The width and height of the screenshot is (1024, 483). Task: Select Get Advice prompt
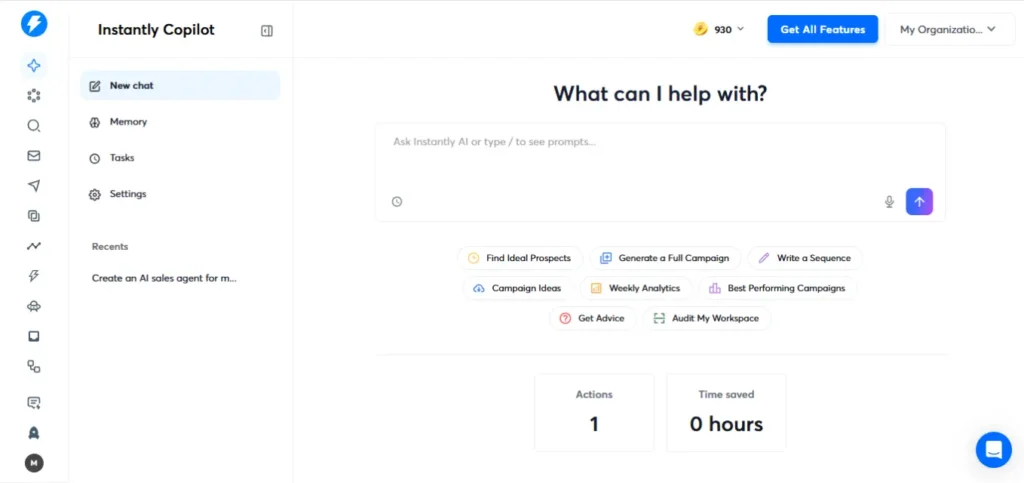point(592,319)
